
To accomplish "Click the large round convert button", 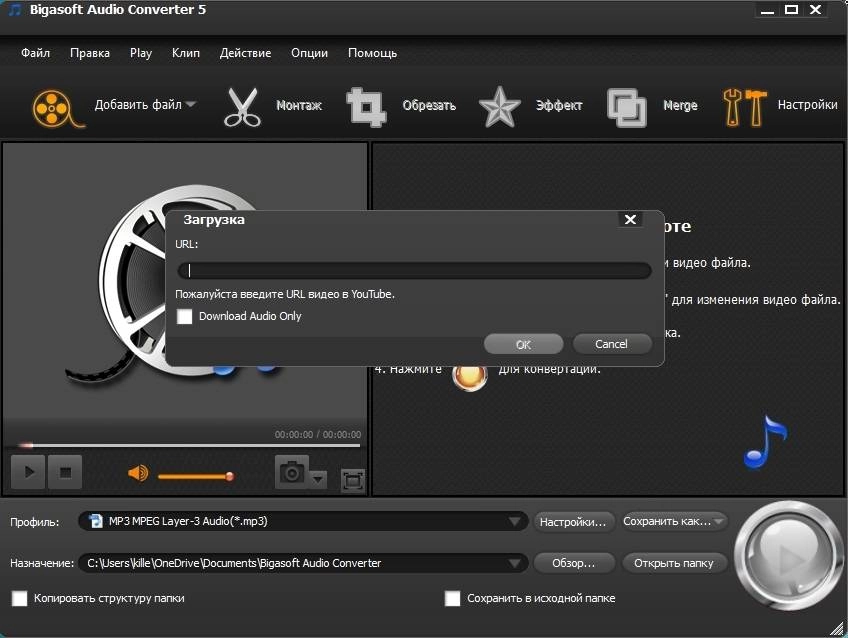I will click(789, 555).
